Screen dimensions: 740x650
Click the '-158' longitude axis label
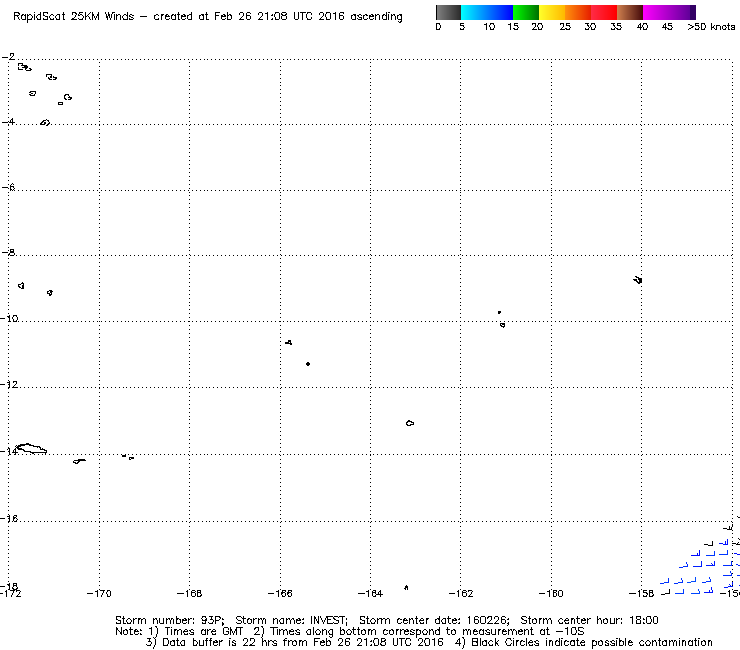tap(641, 593)
